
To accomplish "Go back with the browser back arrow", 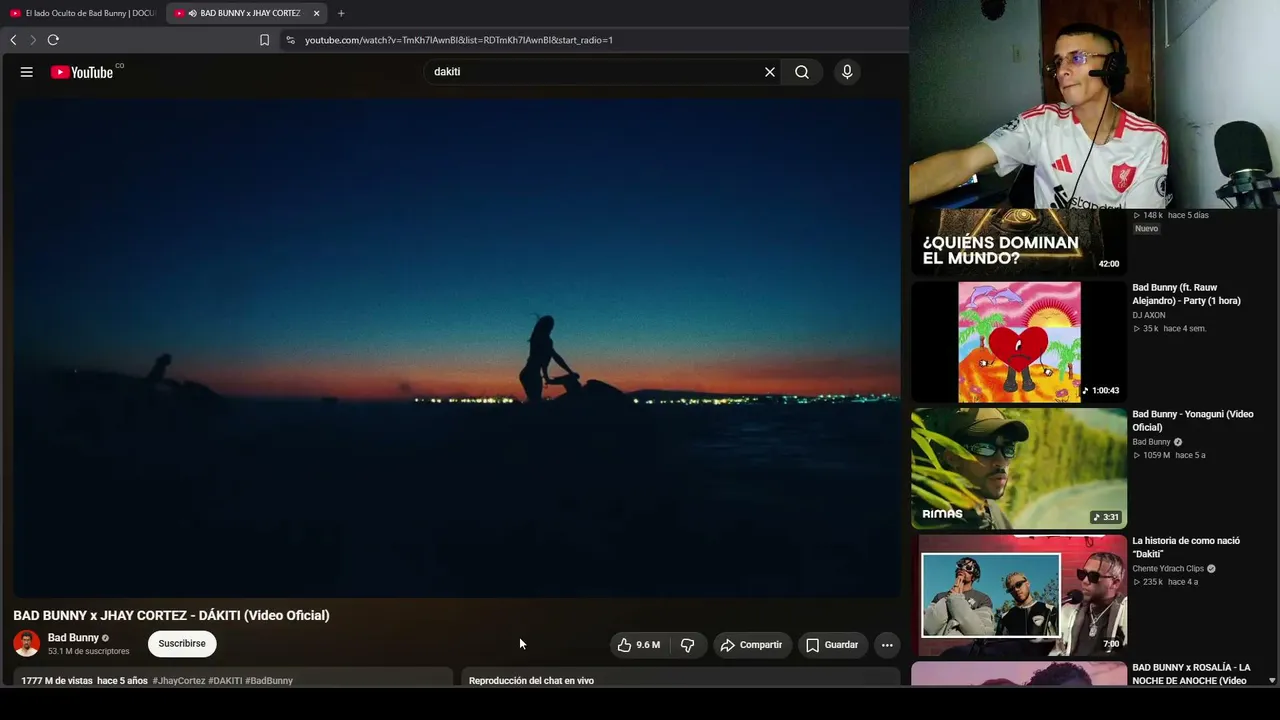I will click(13, 40).
